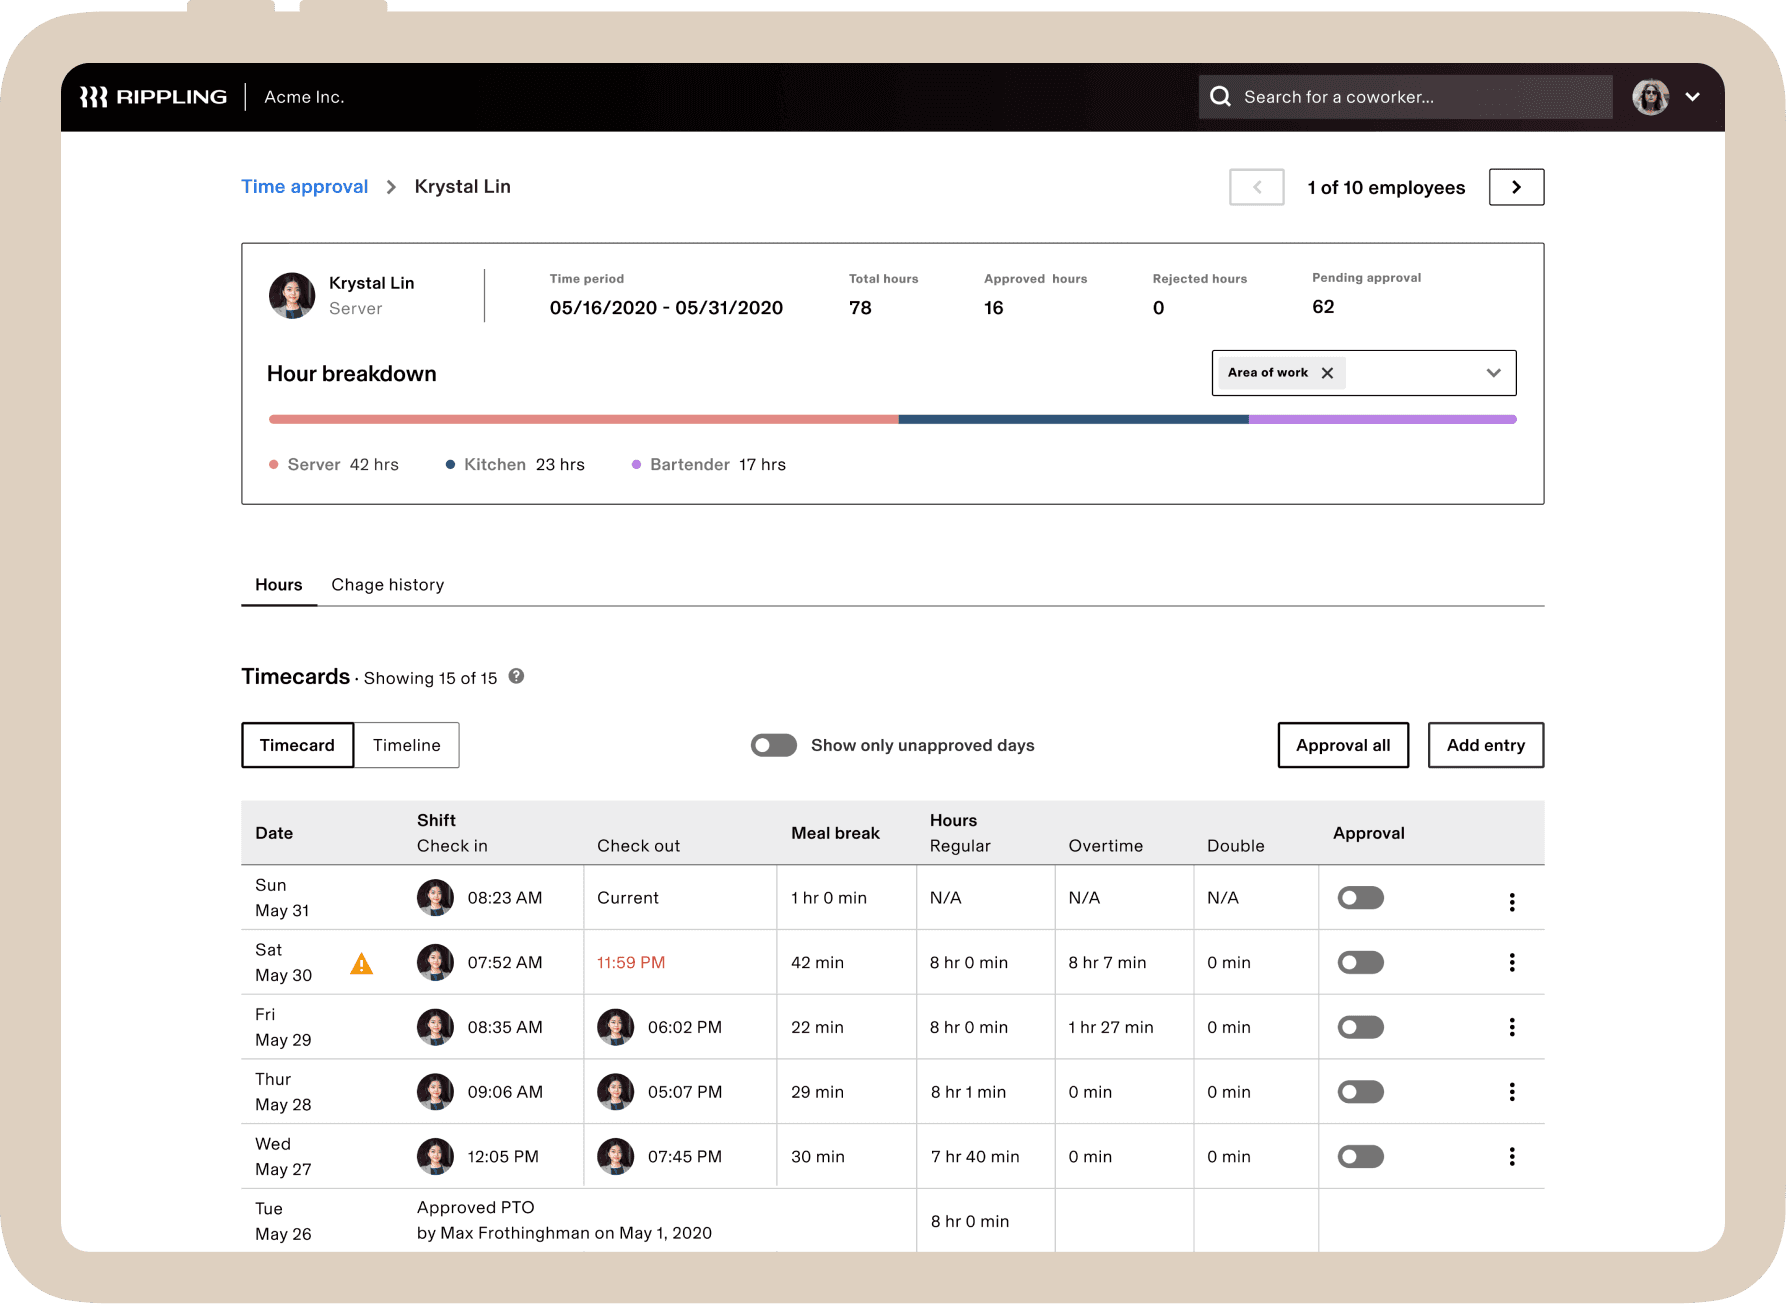Screen dimensions: 1786x1304
Task: Expand the Area of work dropdown
Action: coord(1493,373)
